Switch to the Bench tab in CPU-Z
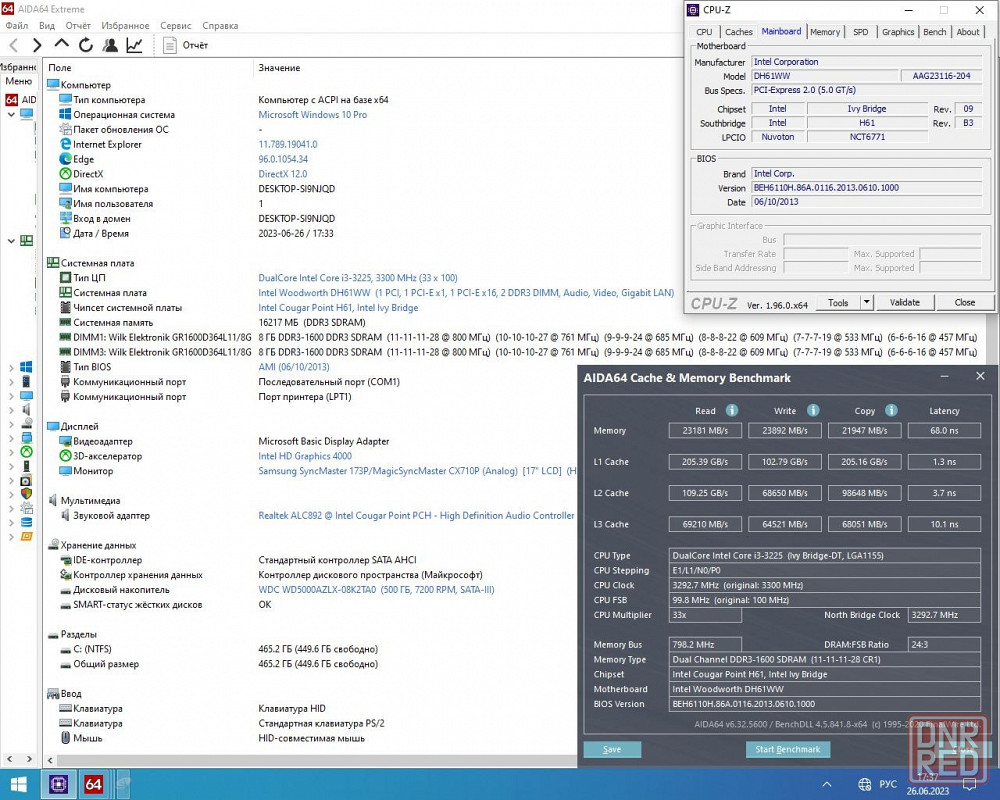 pos(934,32)
